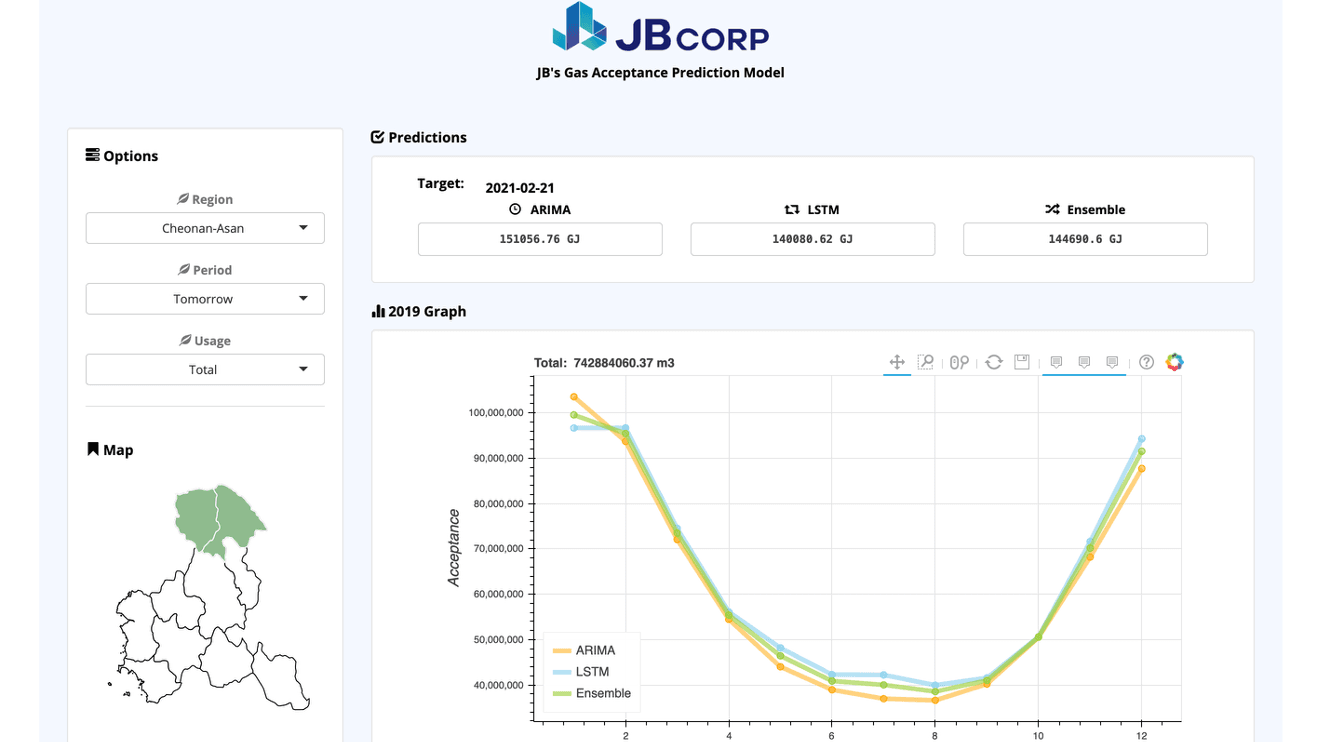Open the Usage dropdown set to Total

pos(205,370)
